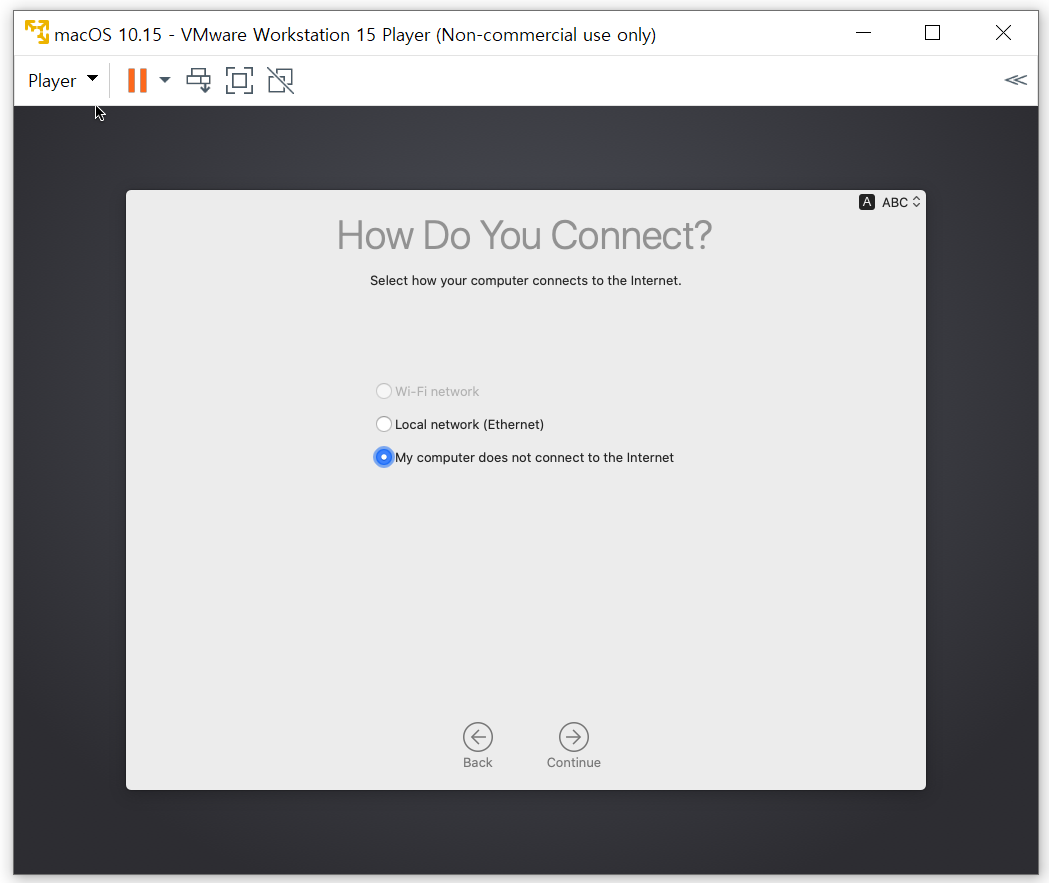Maximize the VMware Player window

coord(932,33)
